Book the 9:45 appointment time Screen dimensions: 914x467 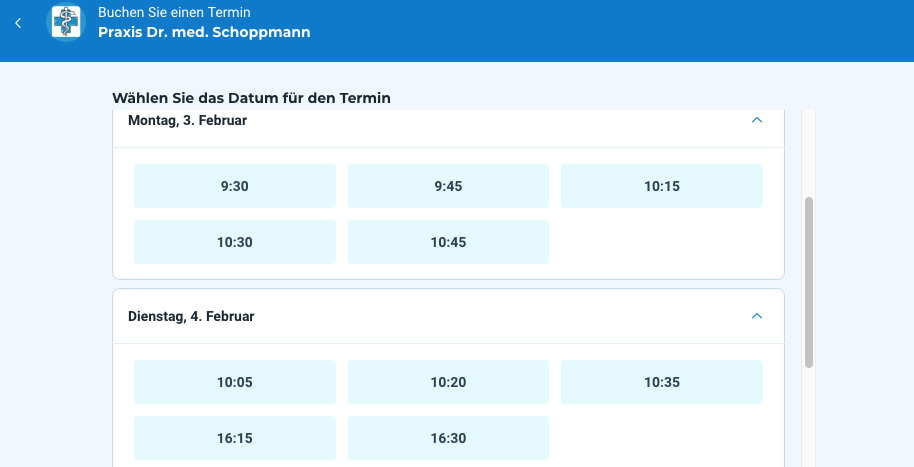pyautogui.click(x=448, y=186)
